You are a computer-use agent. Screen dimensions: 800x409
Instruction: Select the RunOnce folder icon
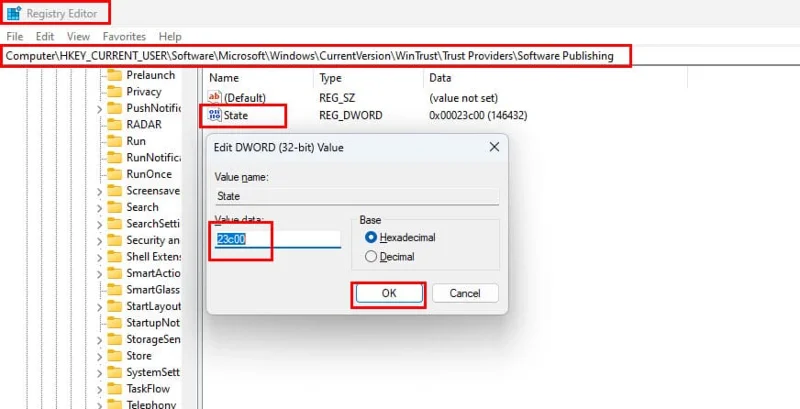[x=115, y=174]
